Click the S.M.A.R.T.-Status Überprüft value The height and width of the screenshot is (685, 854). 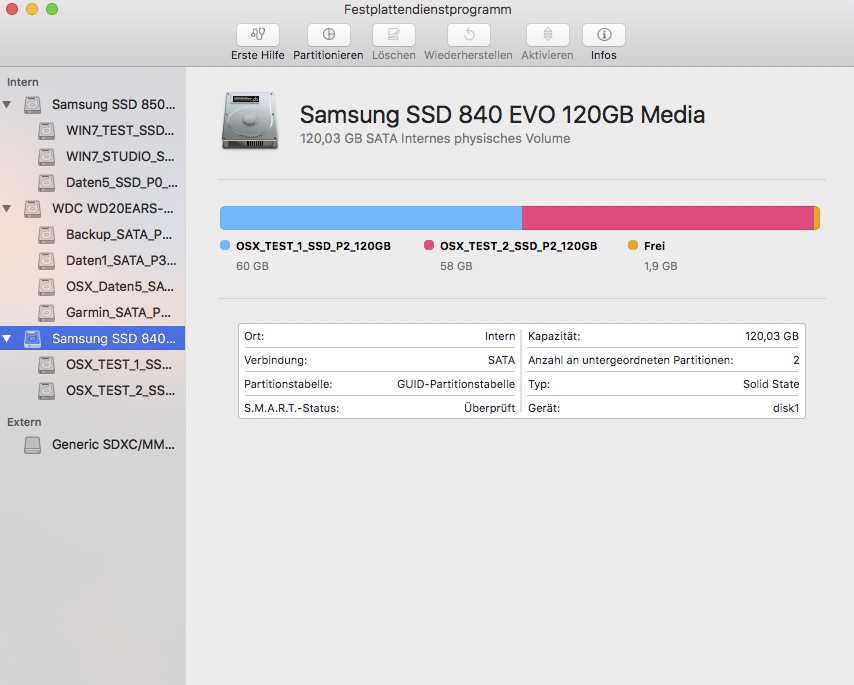[x=490, y=408]
